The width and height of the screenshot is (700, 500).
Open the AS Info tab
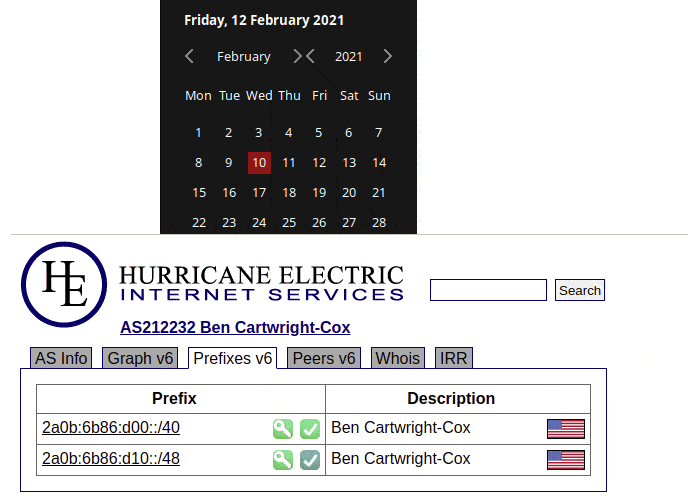click(x=61, y=358)
